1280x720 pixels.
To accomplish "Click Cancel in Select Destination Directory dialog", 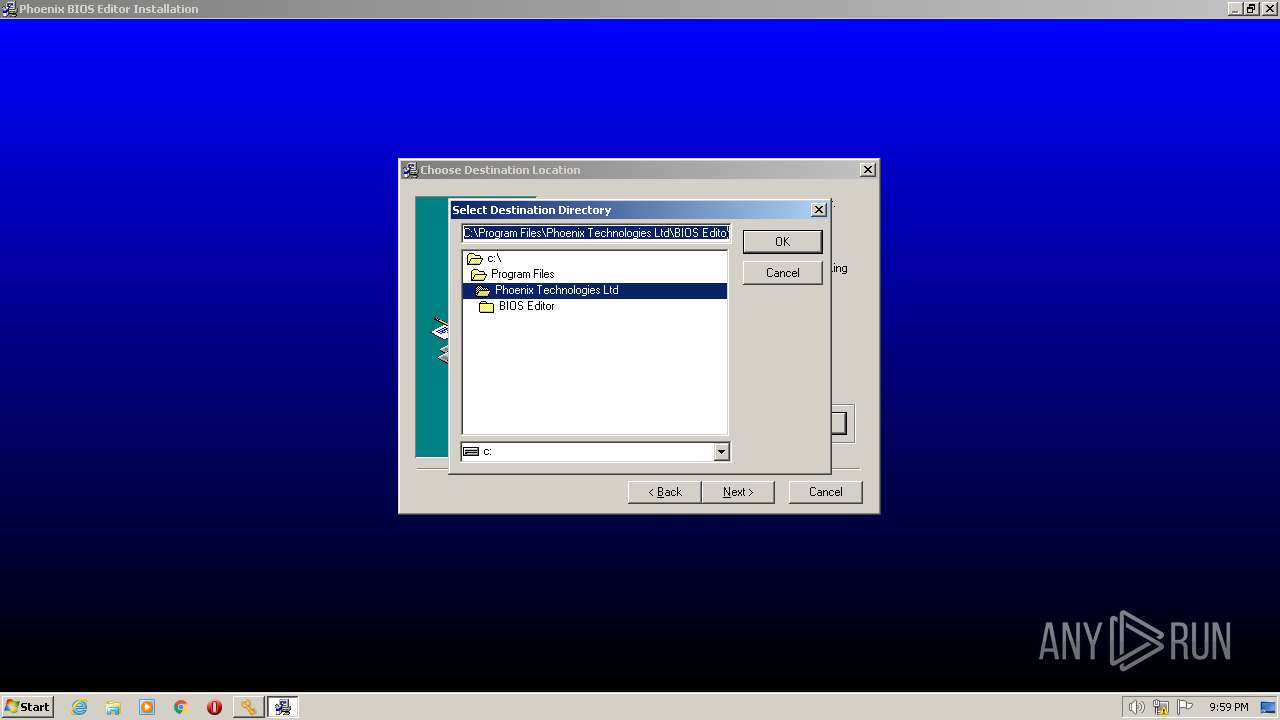I will tap(782, 272).
